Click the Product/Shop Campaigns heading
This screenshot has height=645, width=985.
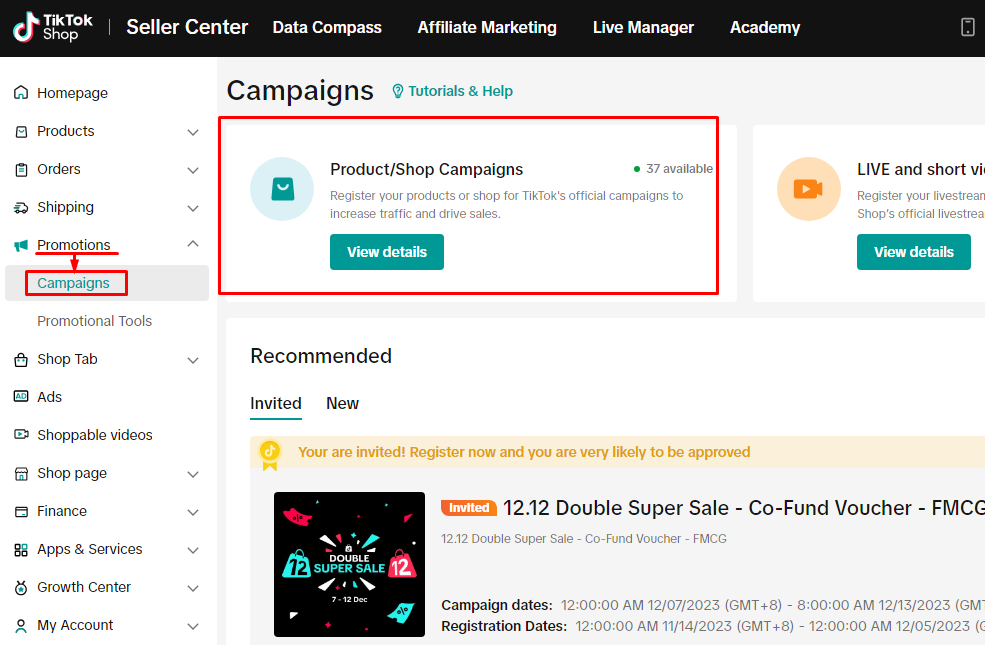(427, 170)
